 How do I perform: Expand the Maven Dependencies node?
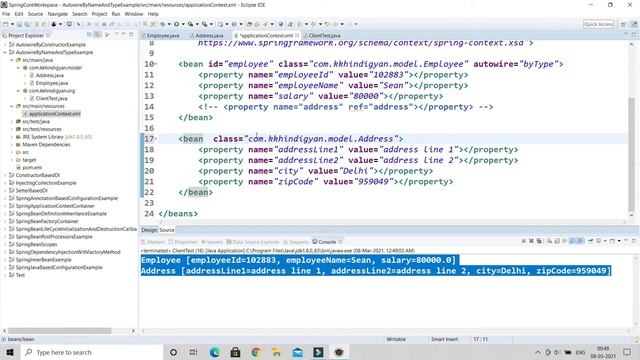coord(11,144)
